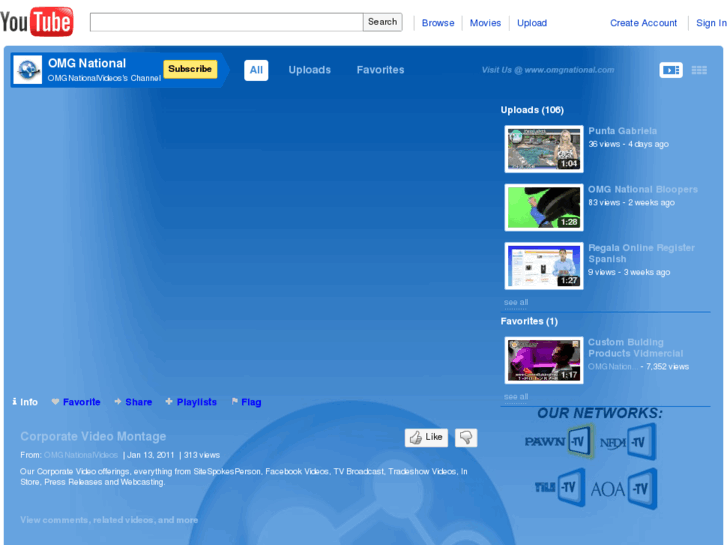Open the Custom Bulding Products Vidmercial thumbnail
This screenshot has height=545, width=727.
pyautogui.click(x=544, y=360)
